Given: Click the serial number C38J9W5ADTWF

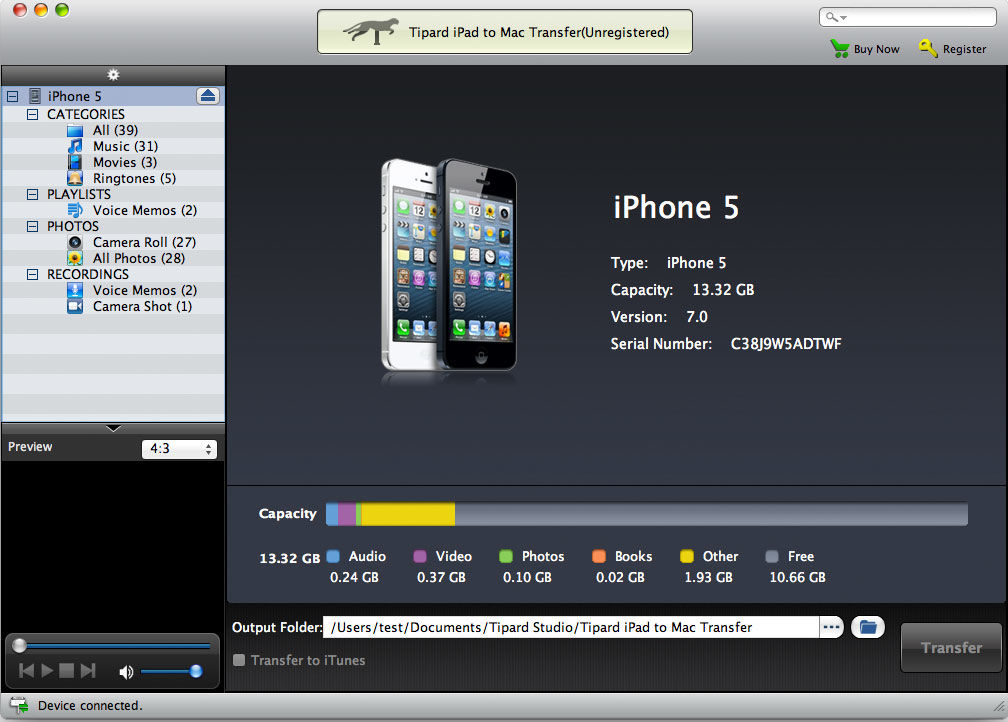Looking at the screenshot, I should 786,344.
